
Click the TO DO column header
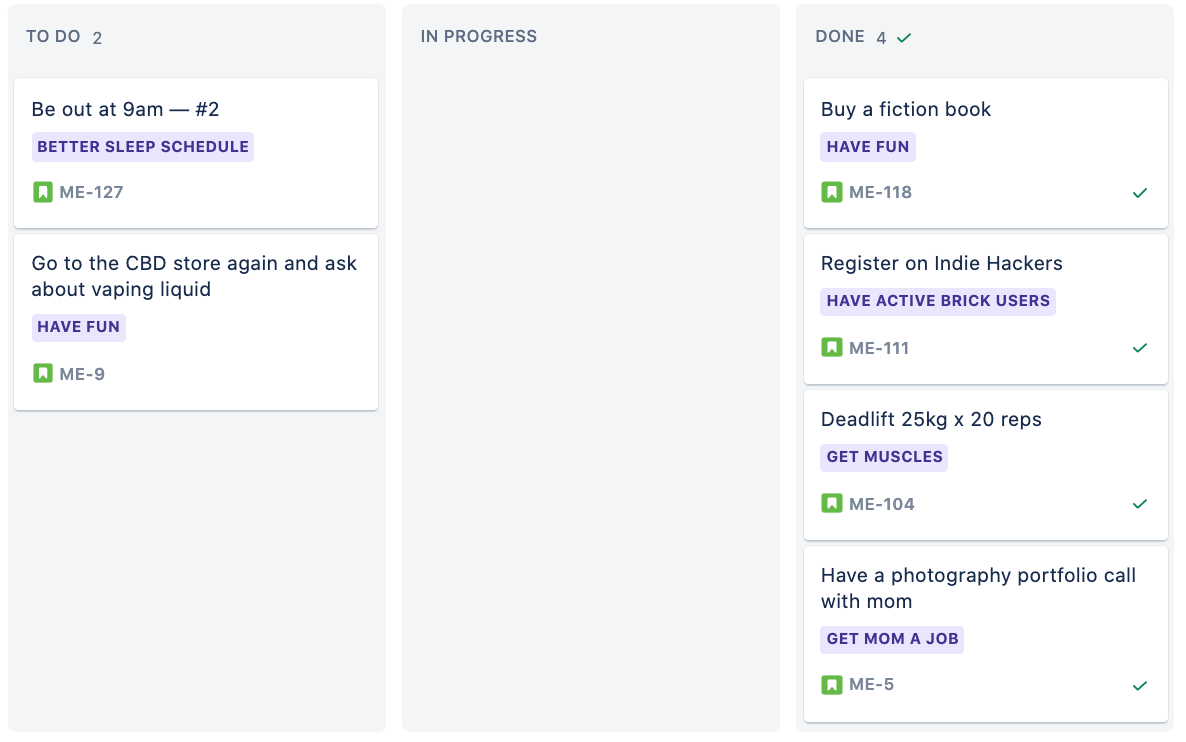click(53, 36)
